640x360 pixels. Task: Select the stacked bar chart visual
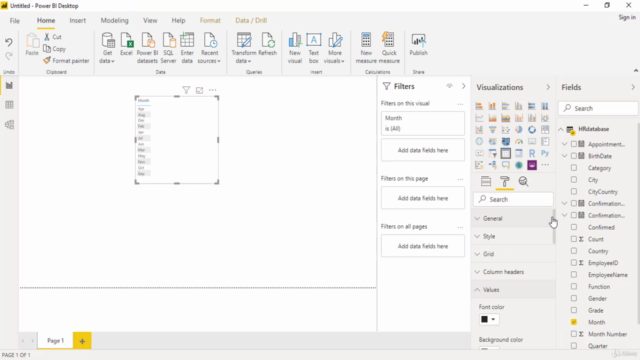click(479, 106)
